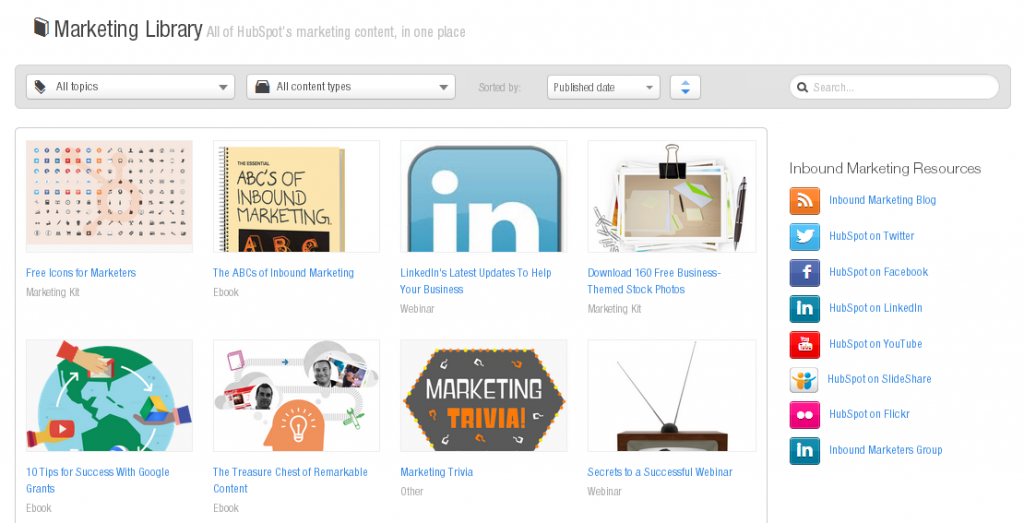The image size is (1024, 523).
Task: Click the ABC's of Inbound Marketing cover thumbnail
Action: tap(296, 197)
